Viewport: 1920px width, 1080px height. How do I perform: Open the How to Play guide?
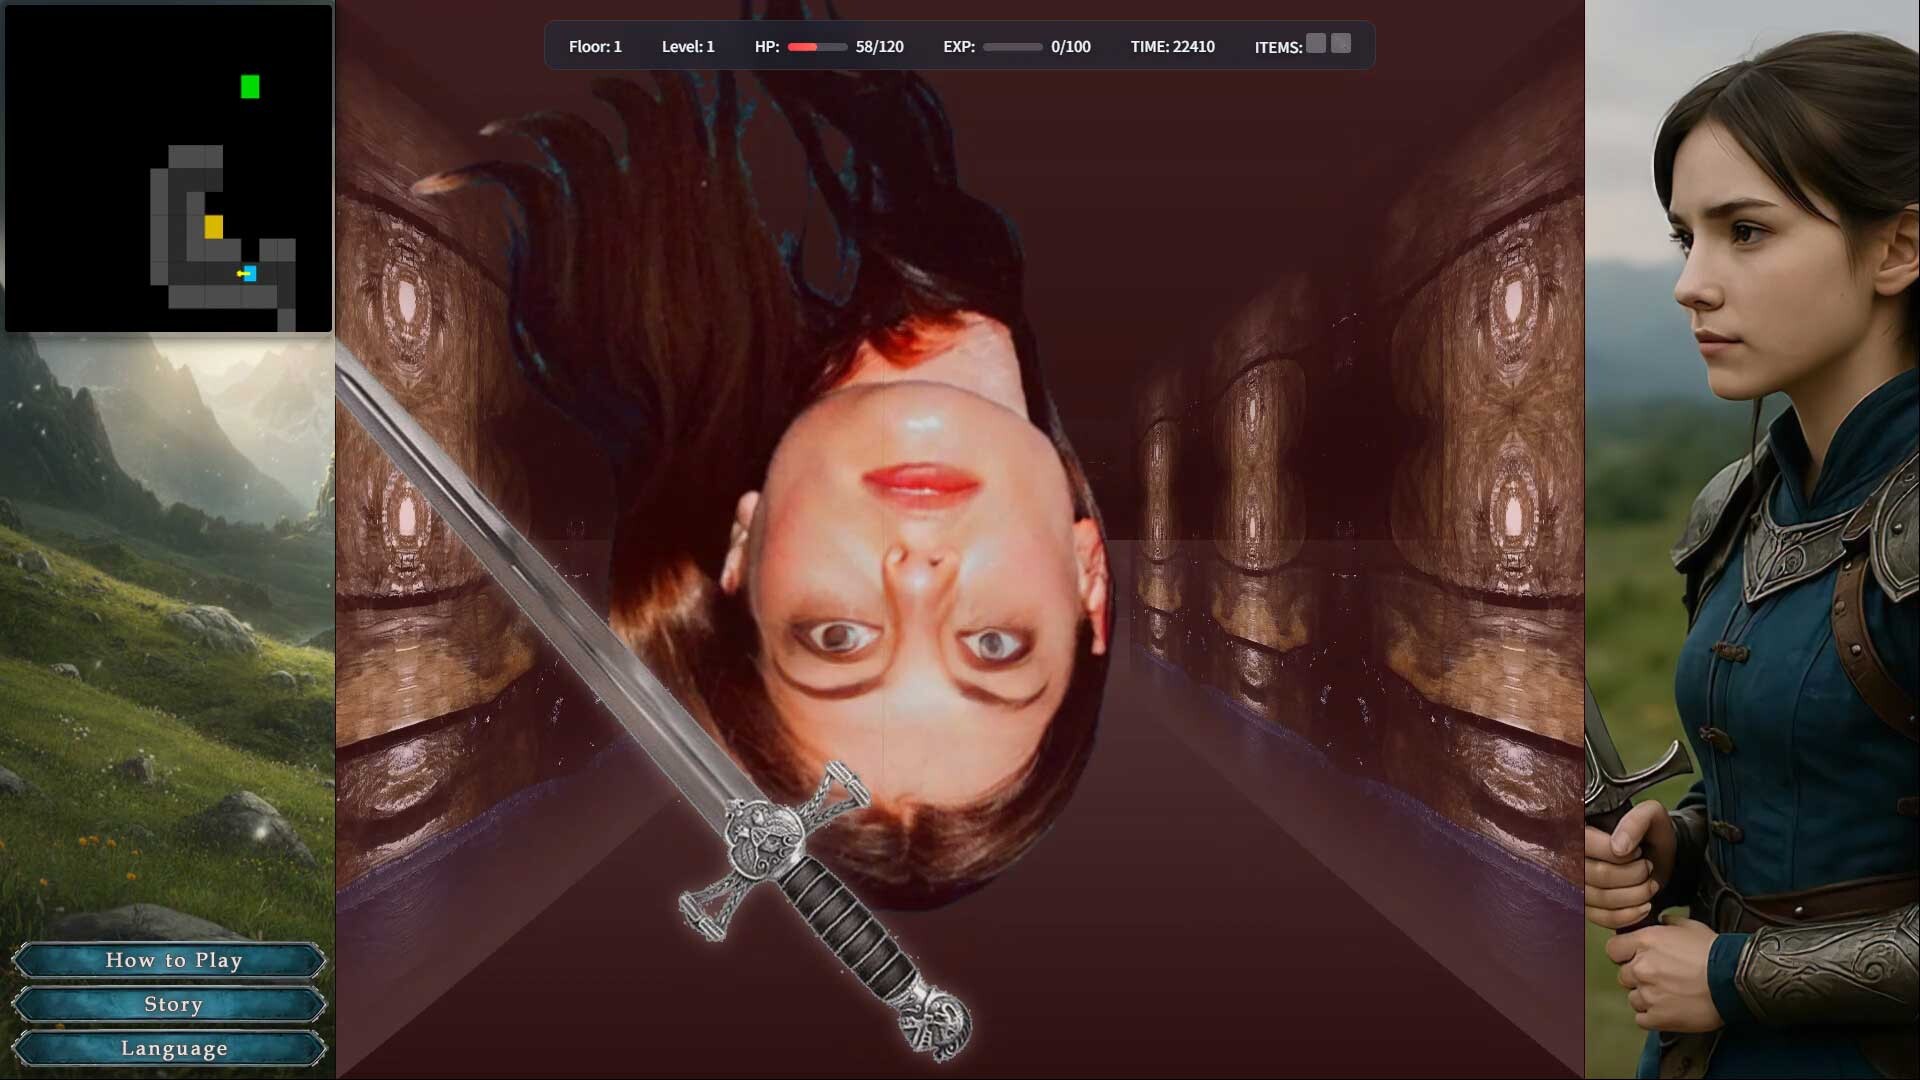pos(172,960)
